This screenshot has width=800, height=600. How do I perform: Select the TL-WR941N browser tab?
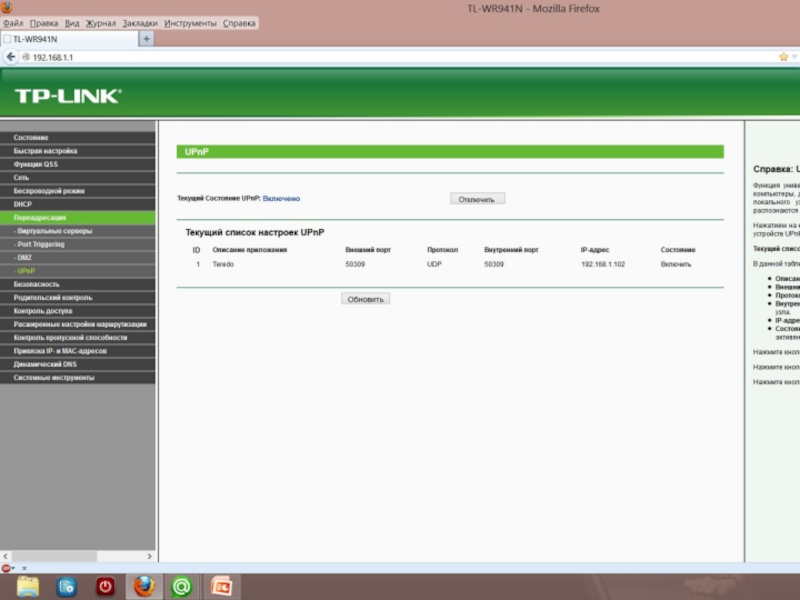[x=68, y=39]
